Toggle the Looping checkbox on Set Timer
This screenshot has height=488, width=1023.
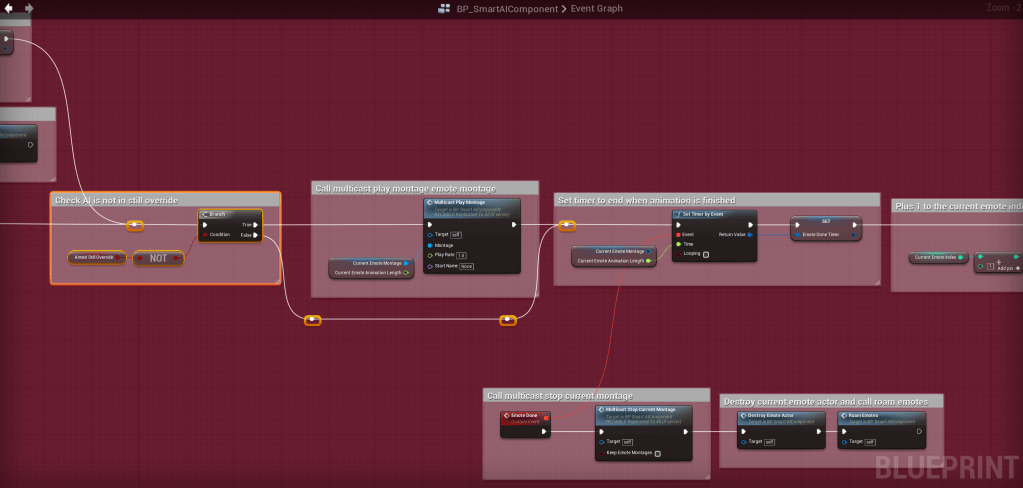point(706,254)
